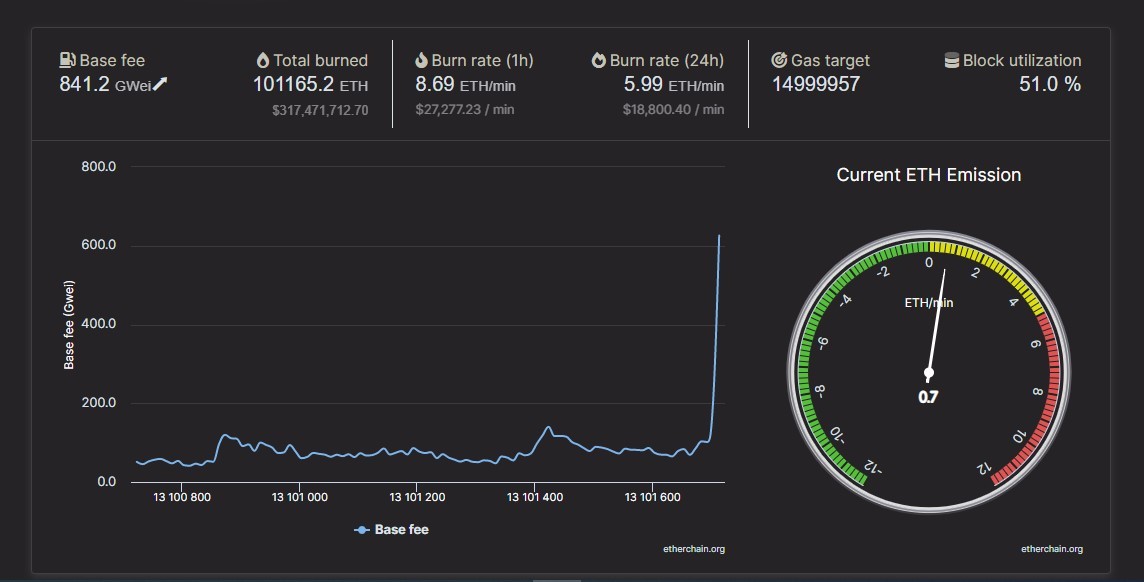Click the Total burned heading
1144x582 pixels.
320,61
